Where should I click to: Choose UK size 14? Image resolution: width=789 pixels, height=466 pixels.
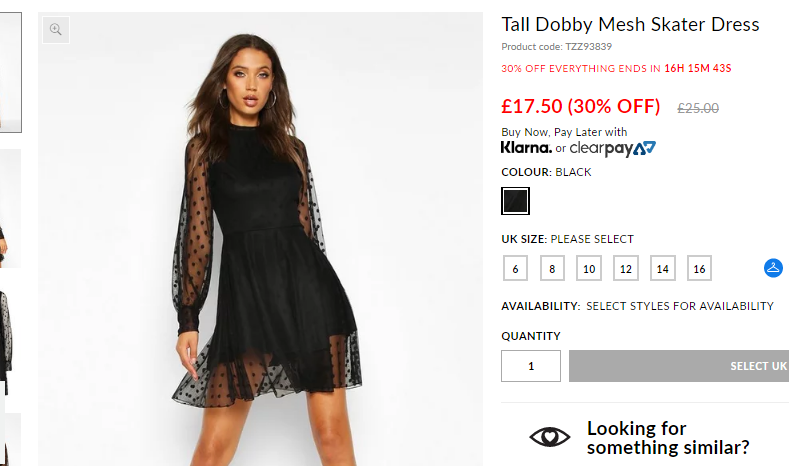[x=663, y=268]
